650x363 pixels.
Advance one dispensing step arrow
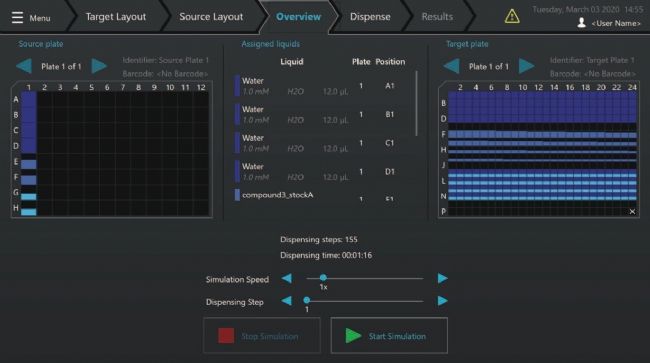tap(442, 301)
